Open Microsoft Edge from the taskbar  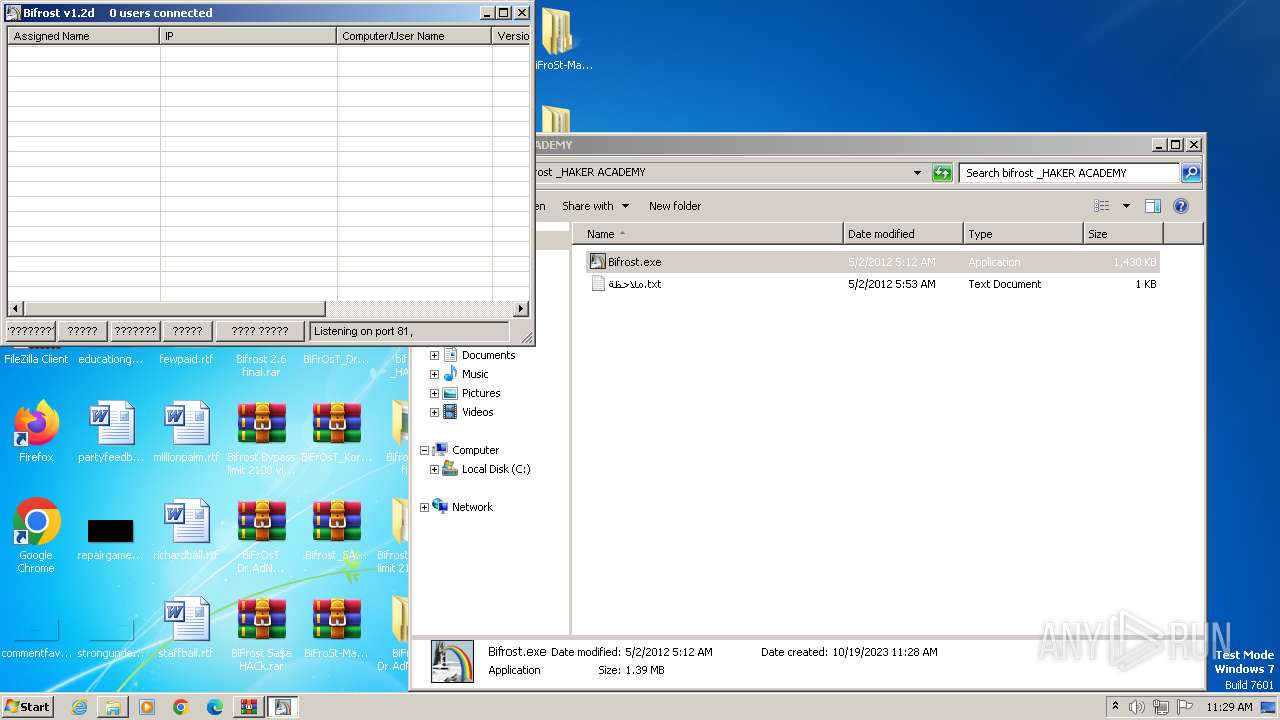[x=215, y=707]
